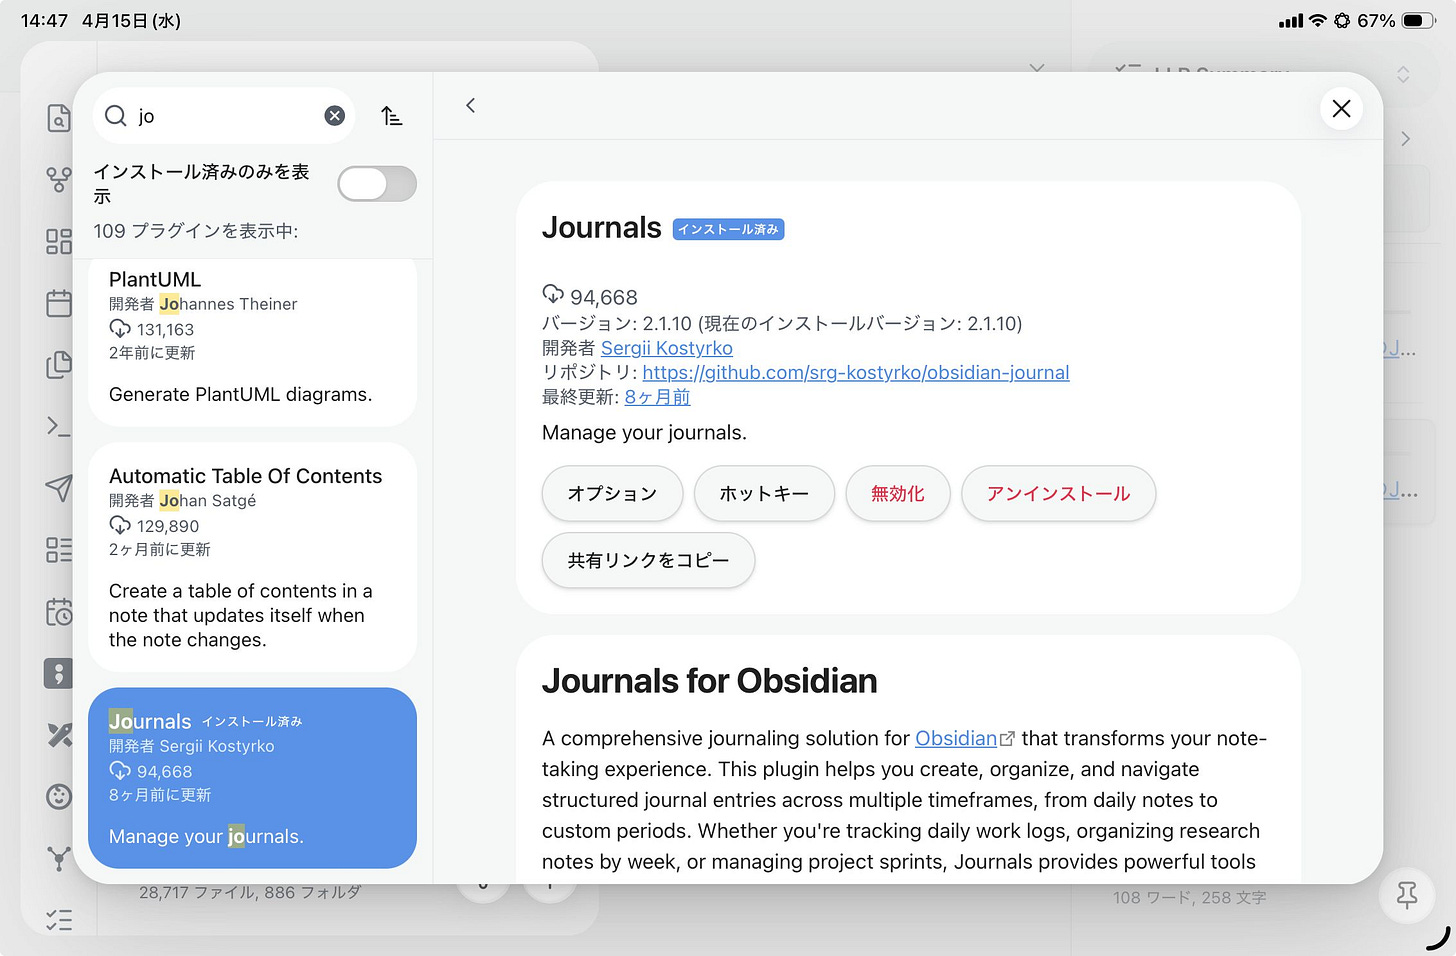1456x956 pixels.
Task: Click 'Generate PlantUML diagrams.' description
Action: (x=240, y=395)
